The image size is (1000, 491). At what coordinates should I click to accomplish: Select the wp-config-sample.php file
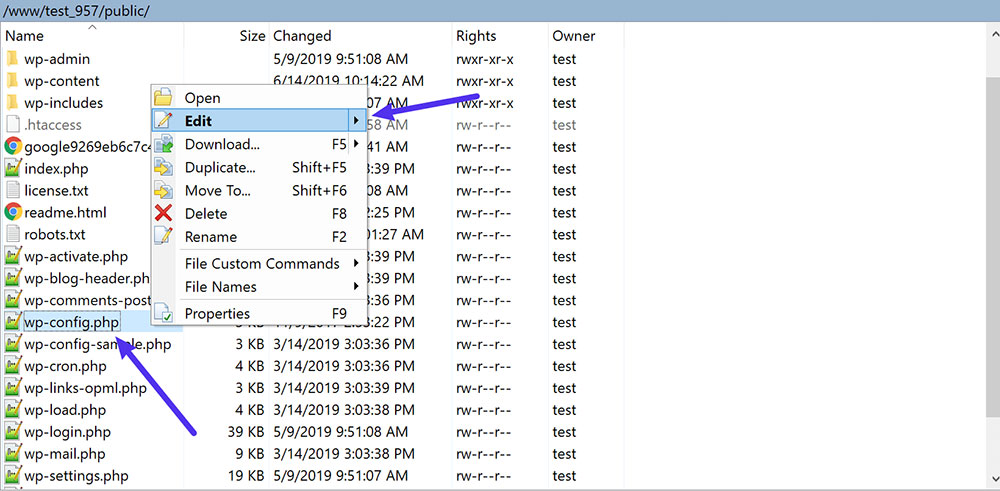coord(97,344)
